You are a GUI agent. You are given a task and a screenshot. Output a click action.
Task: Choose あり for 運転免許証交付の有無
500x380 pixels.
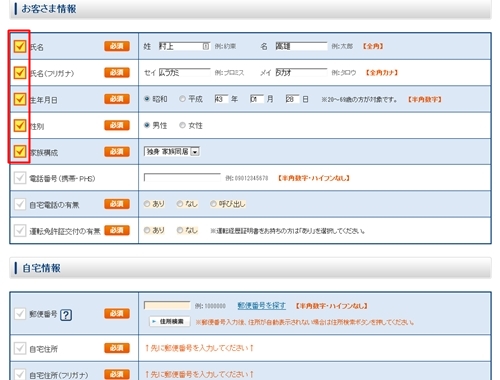pyautogui.click(x=147, y=230)
